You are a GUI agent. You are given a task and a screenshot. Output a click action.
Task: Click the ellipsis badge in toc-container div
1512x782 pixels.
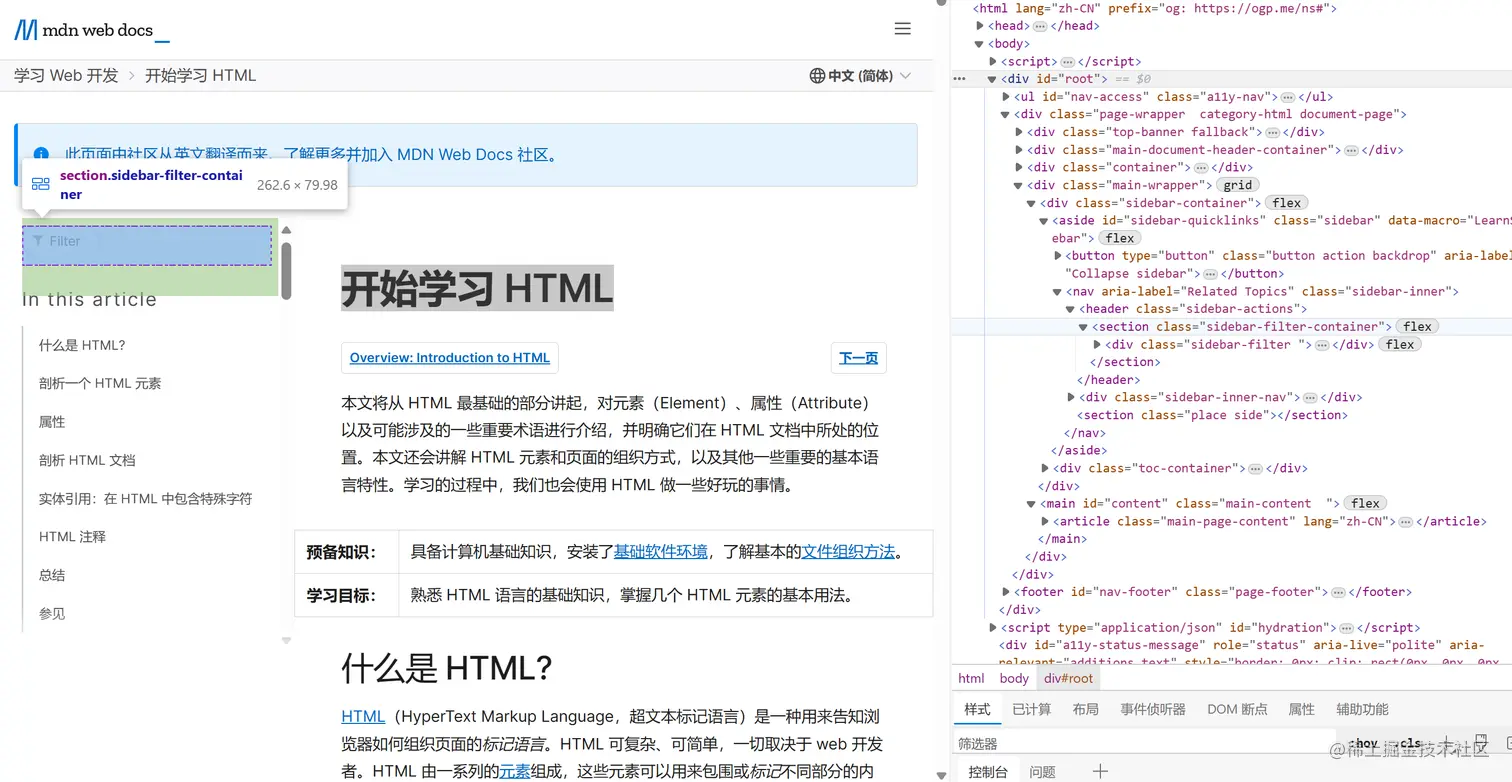coord(1255,468)
